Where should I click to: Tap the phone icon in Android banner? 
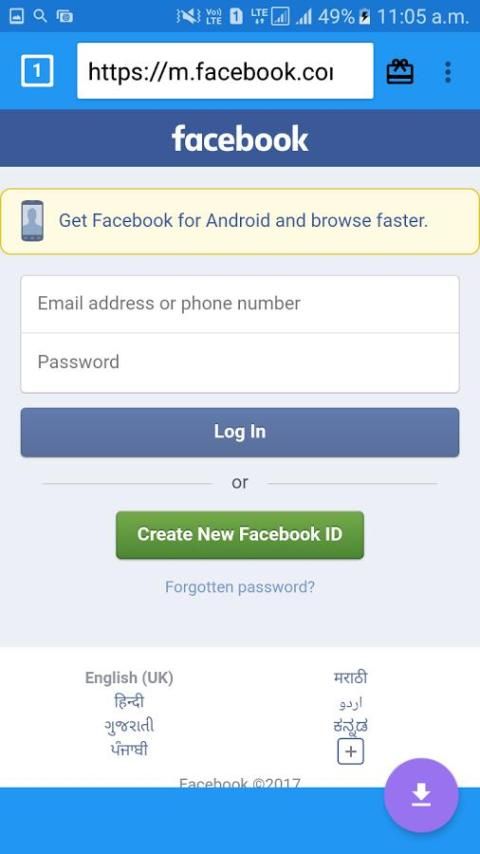coord(33,221)
